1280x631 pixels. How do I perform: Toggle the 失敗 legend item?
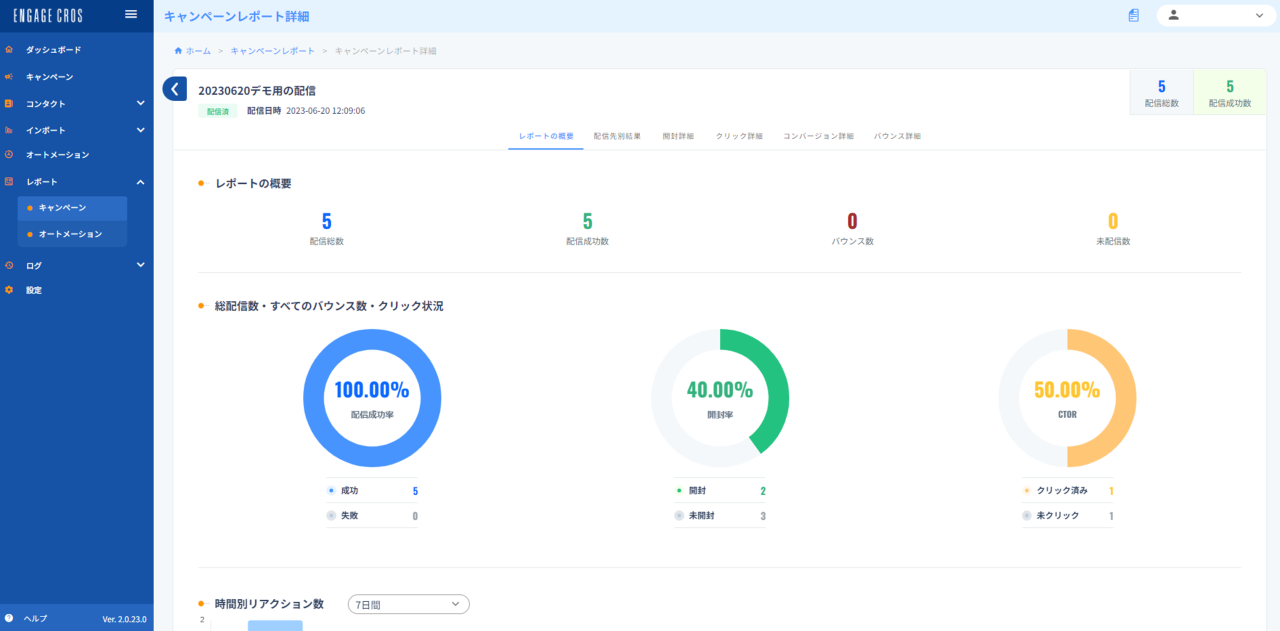click(x=372, y=516)
